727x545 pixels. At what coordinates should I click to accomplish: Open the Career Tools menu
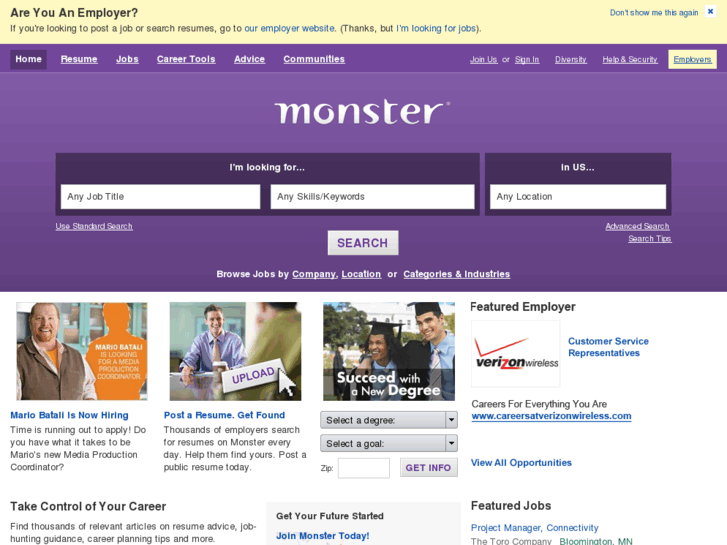[186, 59]
